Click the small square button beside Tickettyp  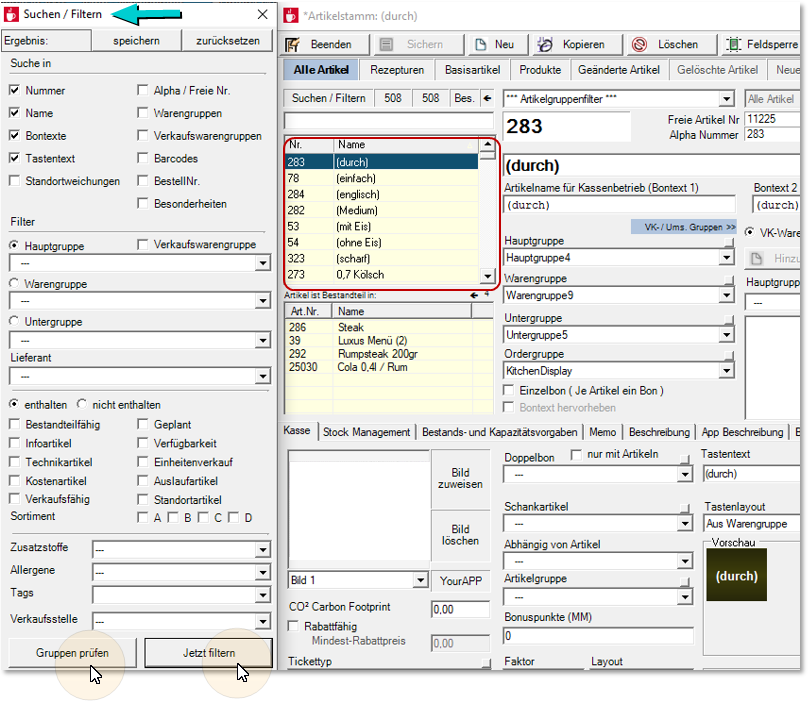[486, 663]
